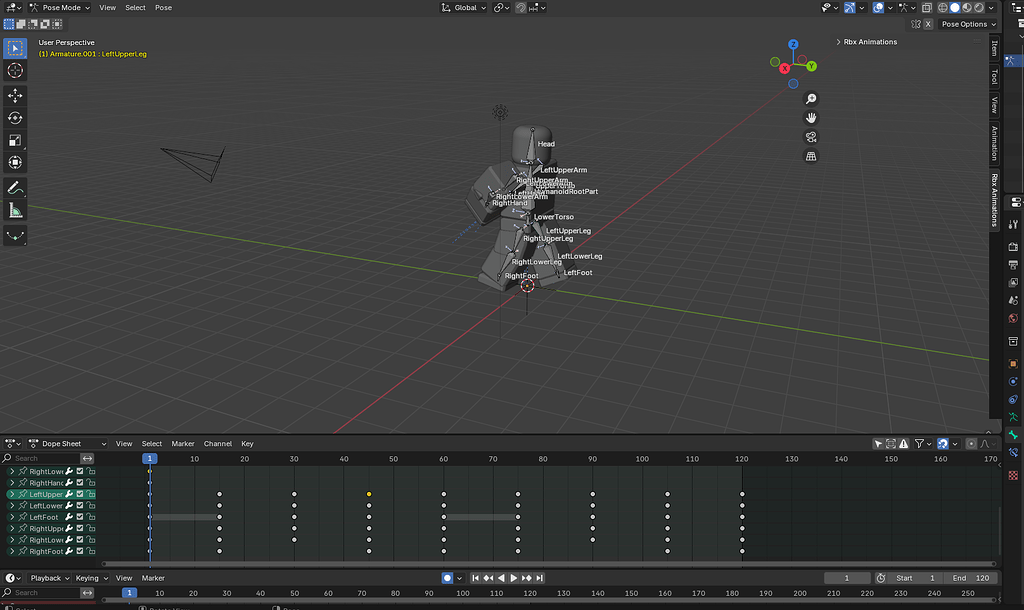The height and width of the screenshot is (610, 1024).
Task: Click the hand pan icon in the viewport
Action: click(811, 117)
